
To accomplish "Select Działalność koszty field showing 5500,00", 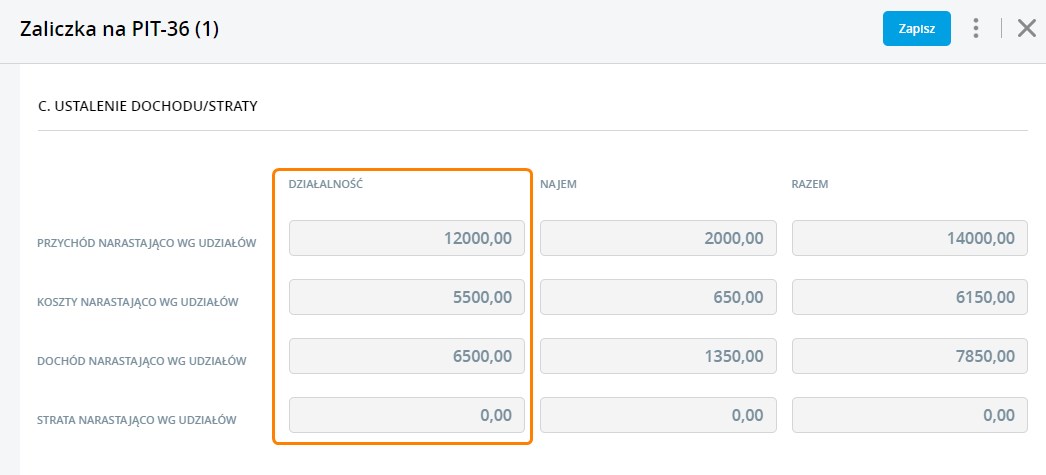I will pos(406,297).
